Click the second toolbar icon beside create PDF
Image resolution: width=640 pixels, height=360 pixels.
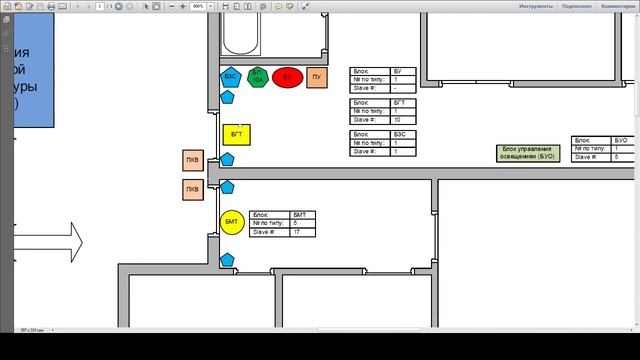click(x=18, y=6)
